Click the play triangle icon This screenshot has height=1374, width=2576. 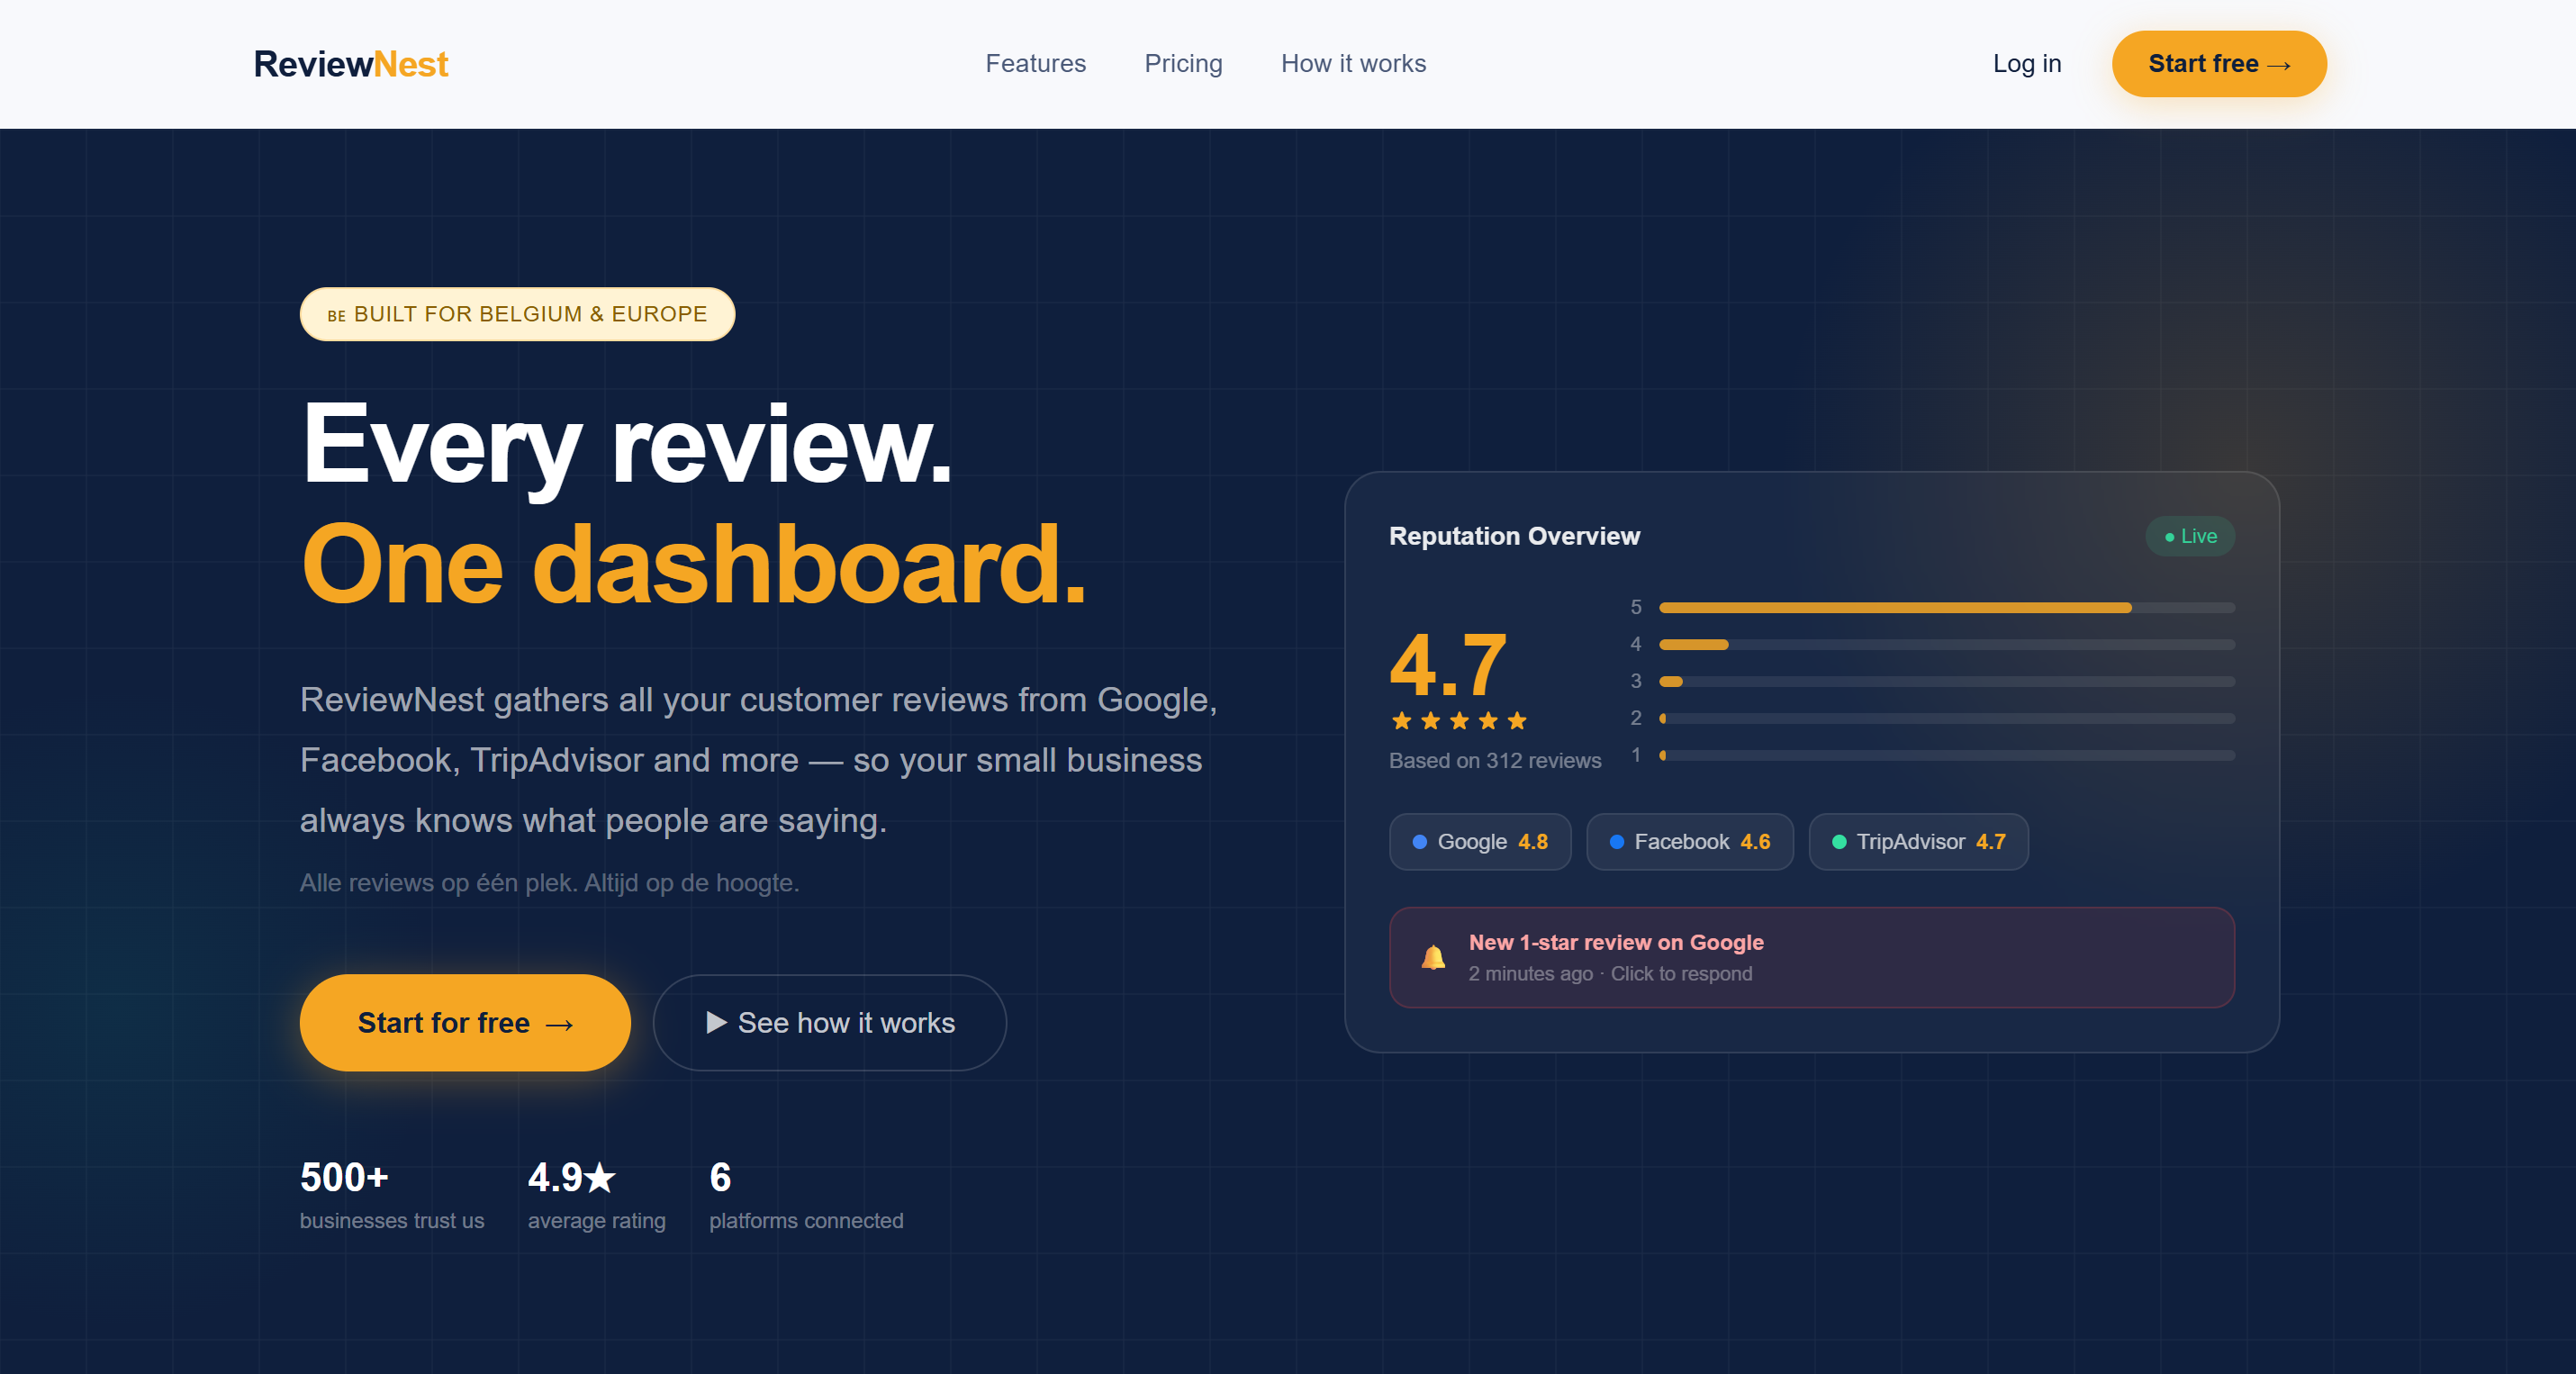pos(716,1022)
